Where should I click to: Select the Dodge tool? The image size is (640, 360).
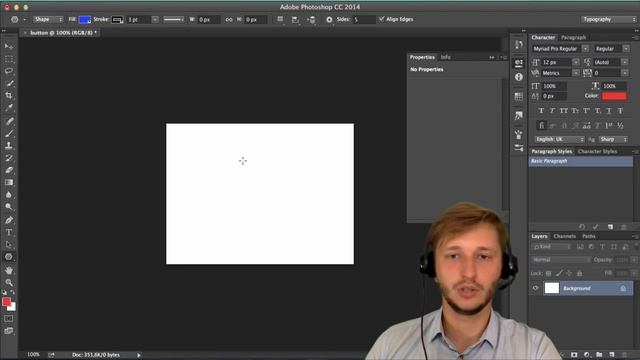tap(9, 207)
